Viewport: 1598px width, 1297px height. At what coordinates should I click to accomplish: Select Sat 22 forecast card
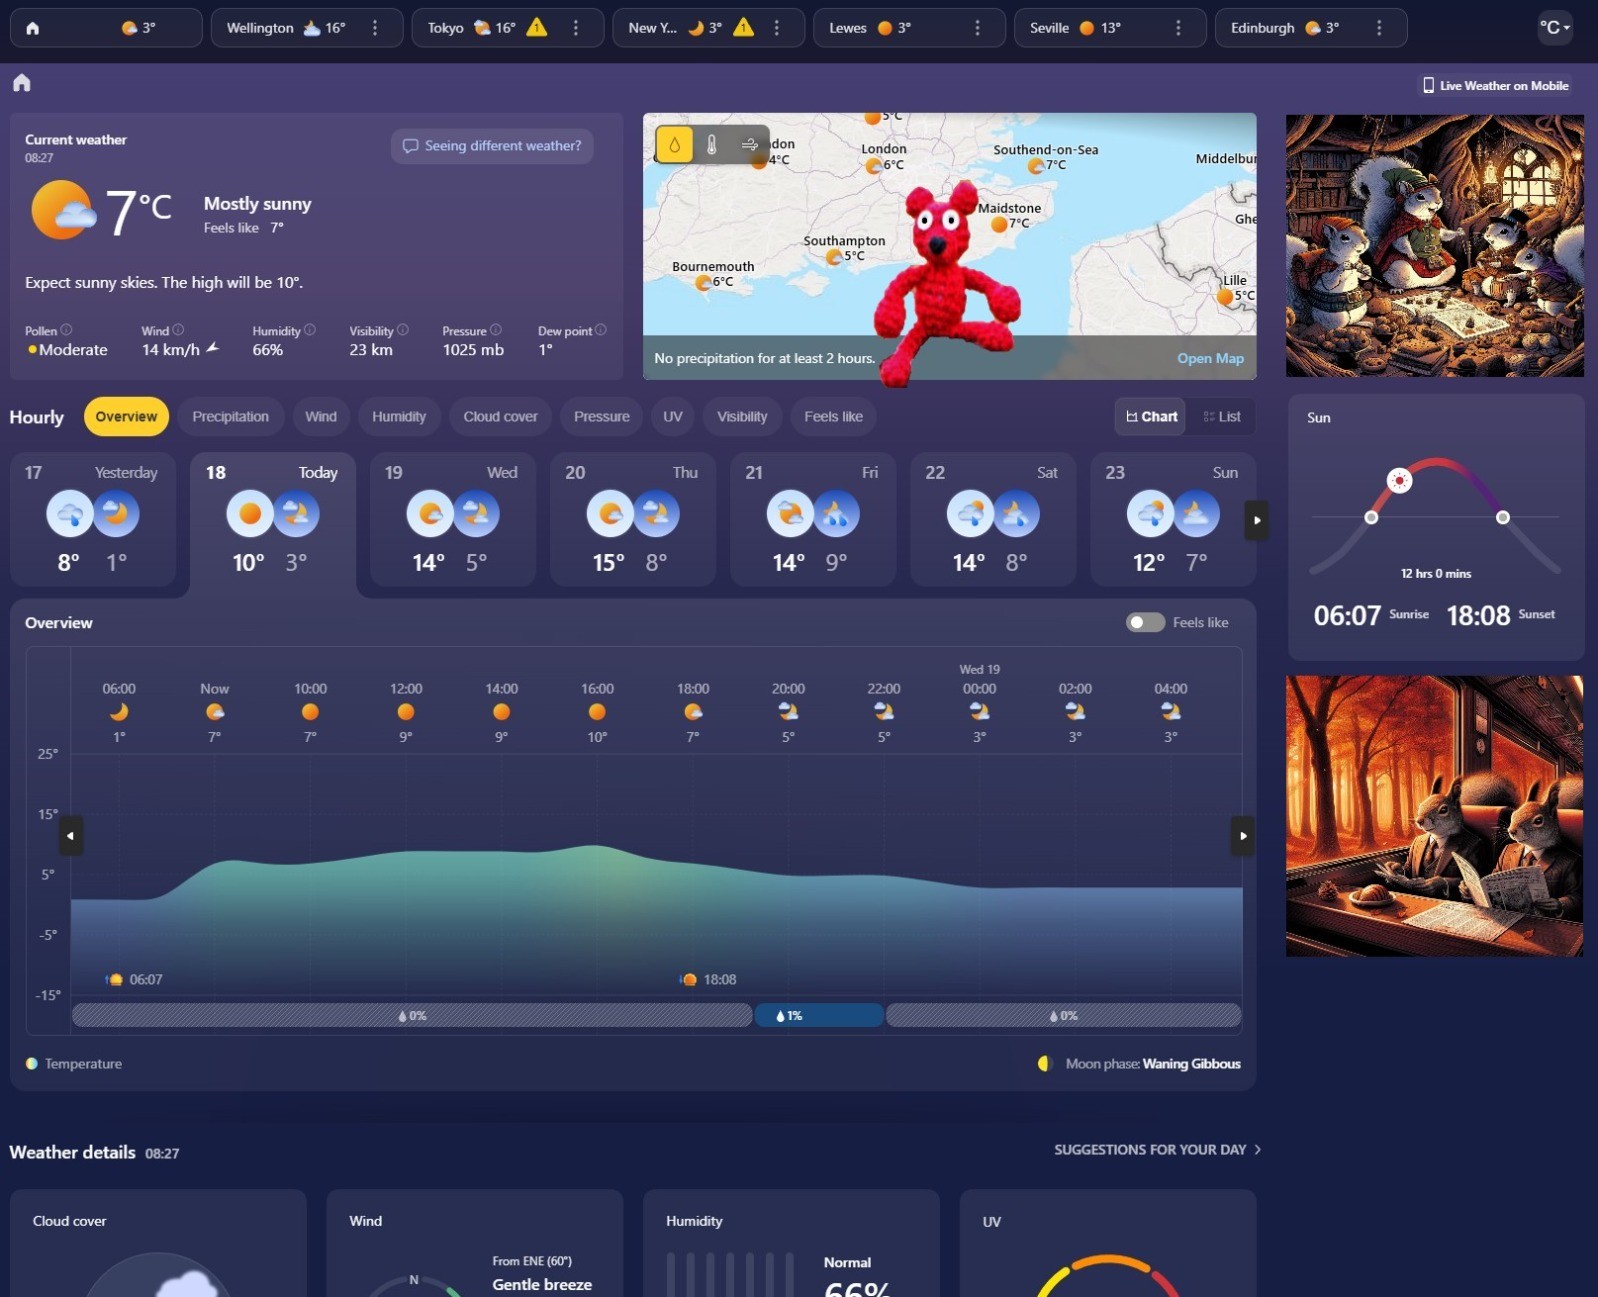click(x=993, y=519)
